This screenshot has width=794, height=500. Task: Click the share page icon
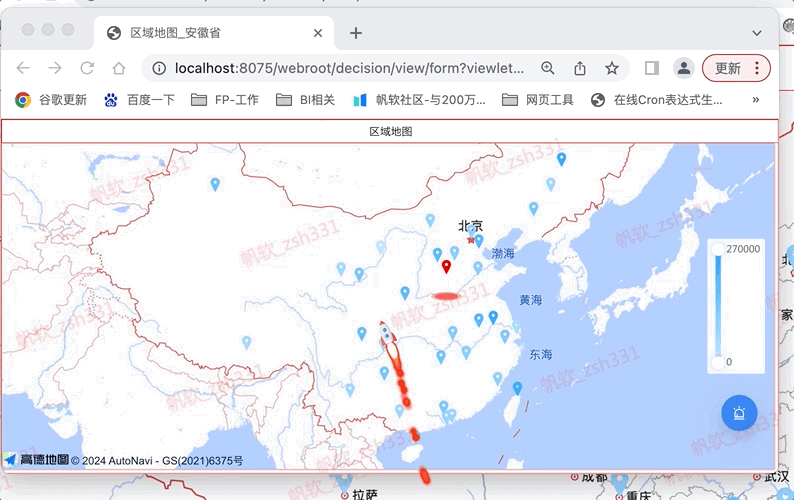coord(580,68)
